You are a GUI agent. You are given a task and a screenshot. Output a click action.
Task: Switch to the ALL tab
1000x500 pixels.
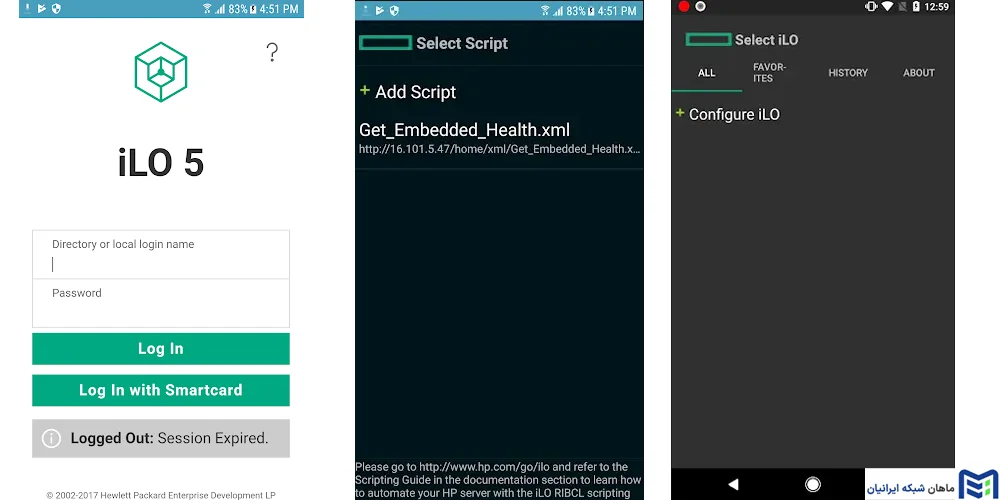707,73
